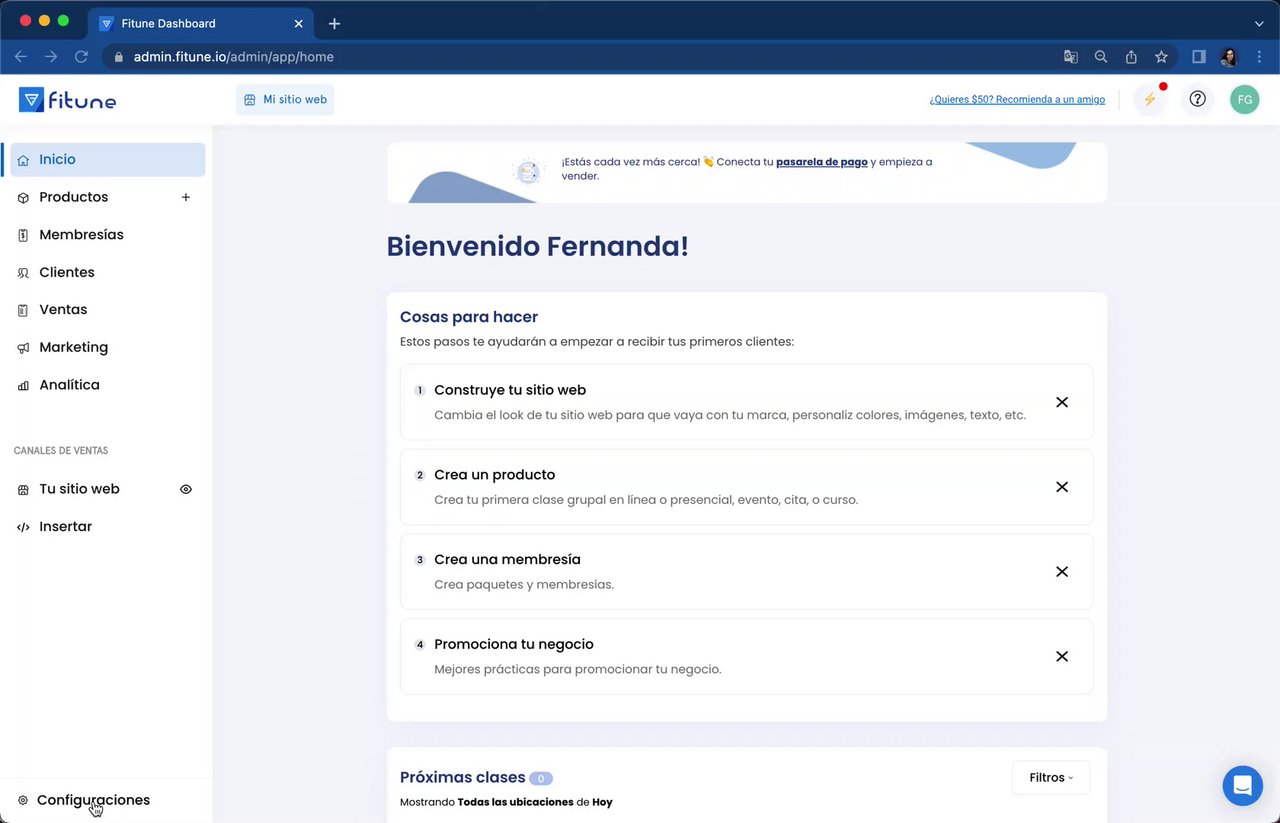This screenshot has height=823, width=1280.
Task: Close the Fitune Dashboard tab
Action: pos(298,23)
